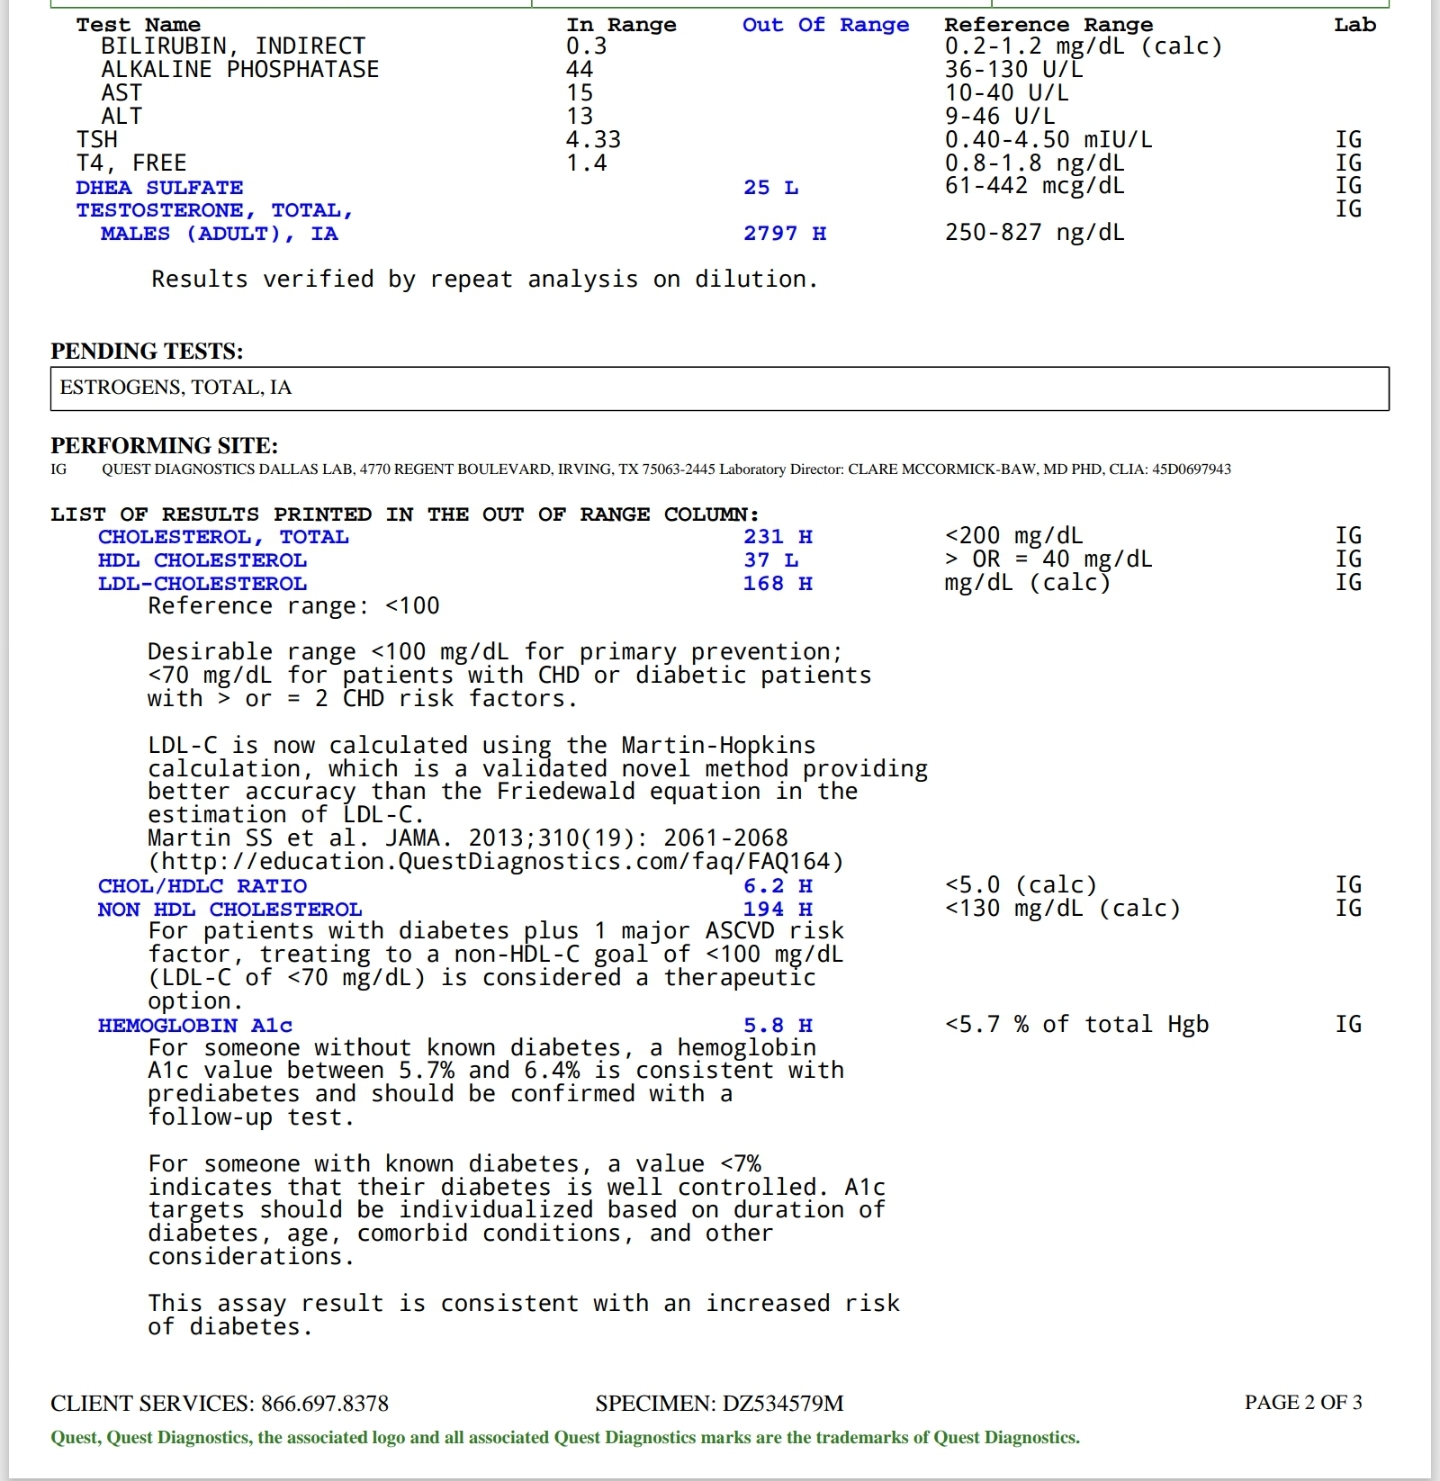Click the testosterone result 2797 H
The height and width of the screenshot is (1481, 1440).
tap(784, 234)
